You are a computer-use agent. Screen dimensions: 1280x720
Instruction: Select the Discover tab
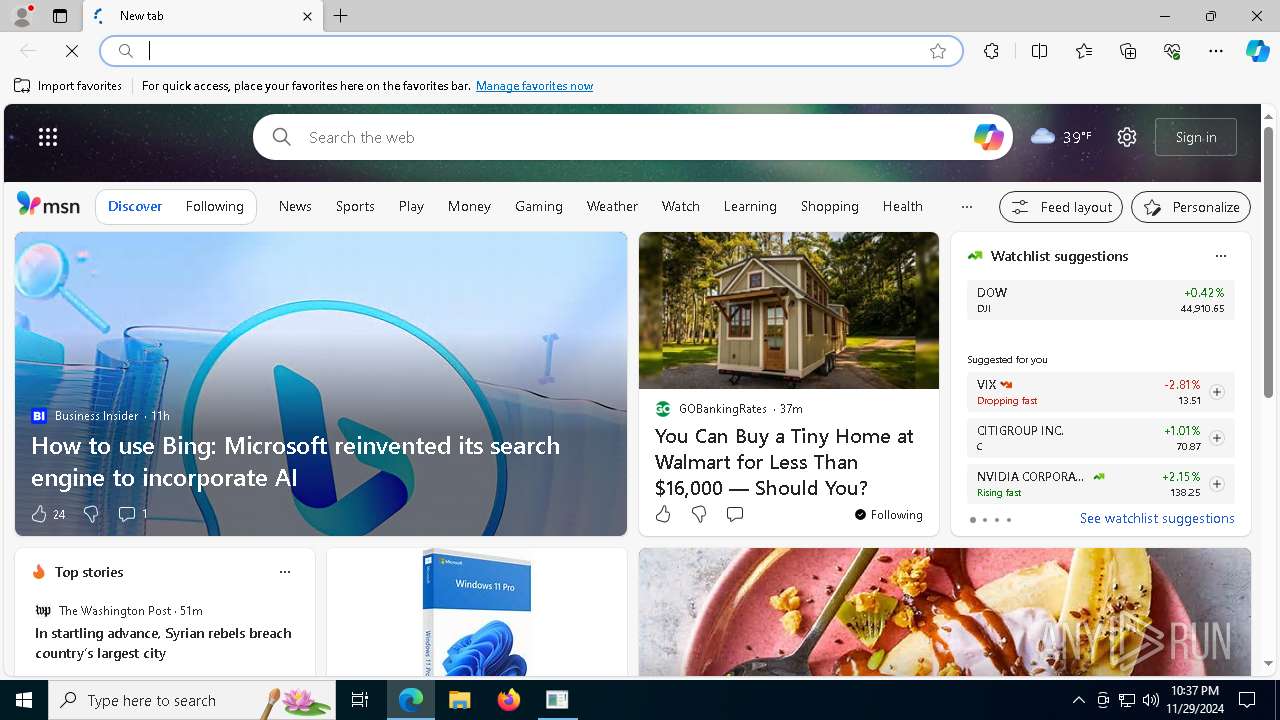pyautogui.click(x=135, y=206)
